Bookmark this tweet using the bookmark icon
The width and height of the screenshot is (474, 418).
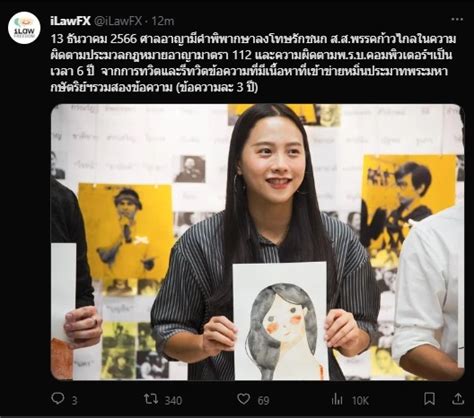click(429, 399)
